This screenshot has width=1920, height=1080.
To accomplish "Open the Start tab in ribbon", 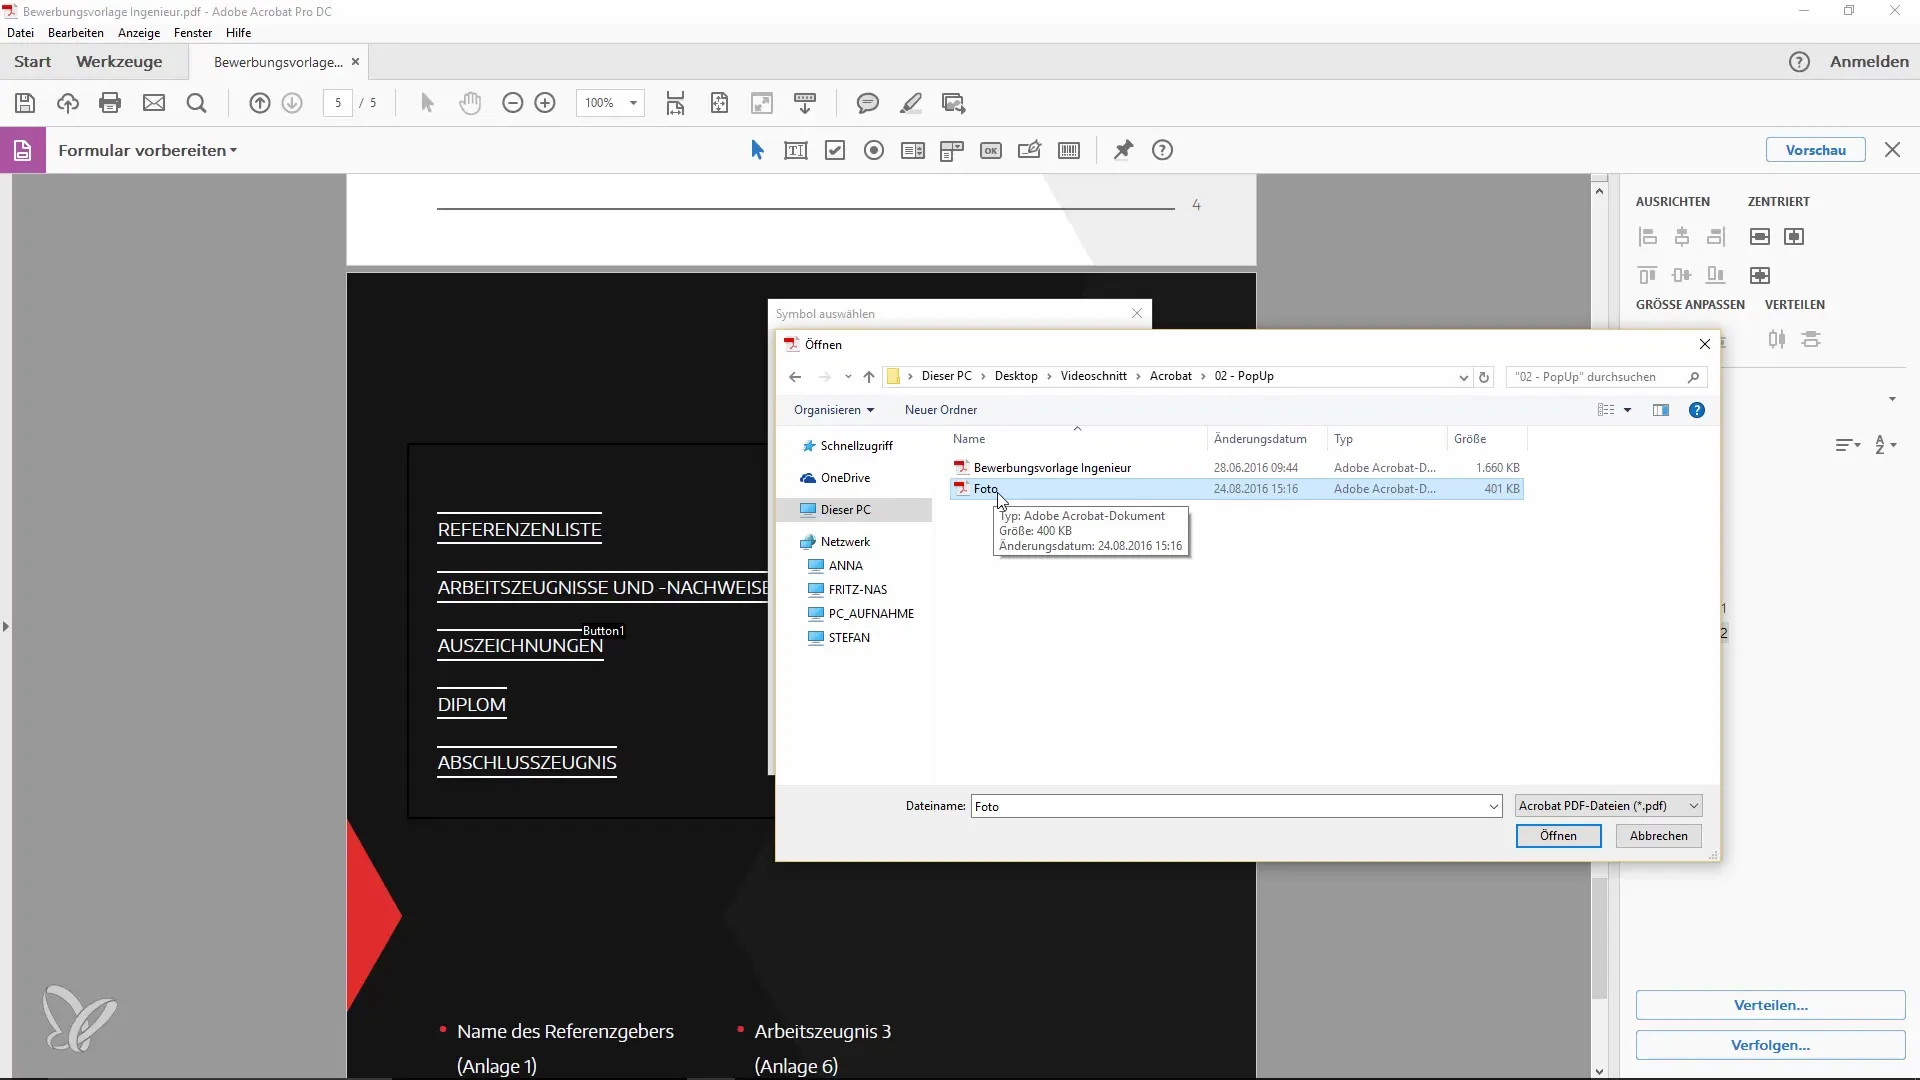I will coord(32,62).
